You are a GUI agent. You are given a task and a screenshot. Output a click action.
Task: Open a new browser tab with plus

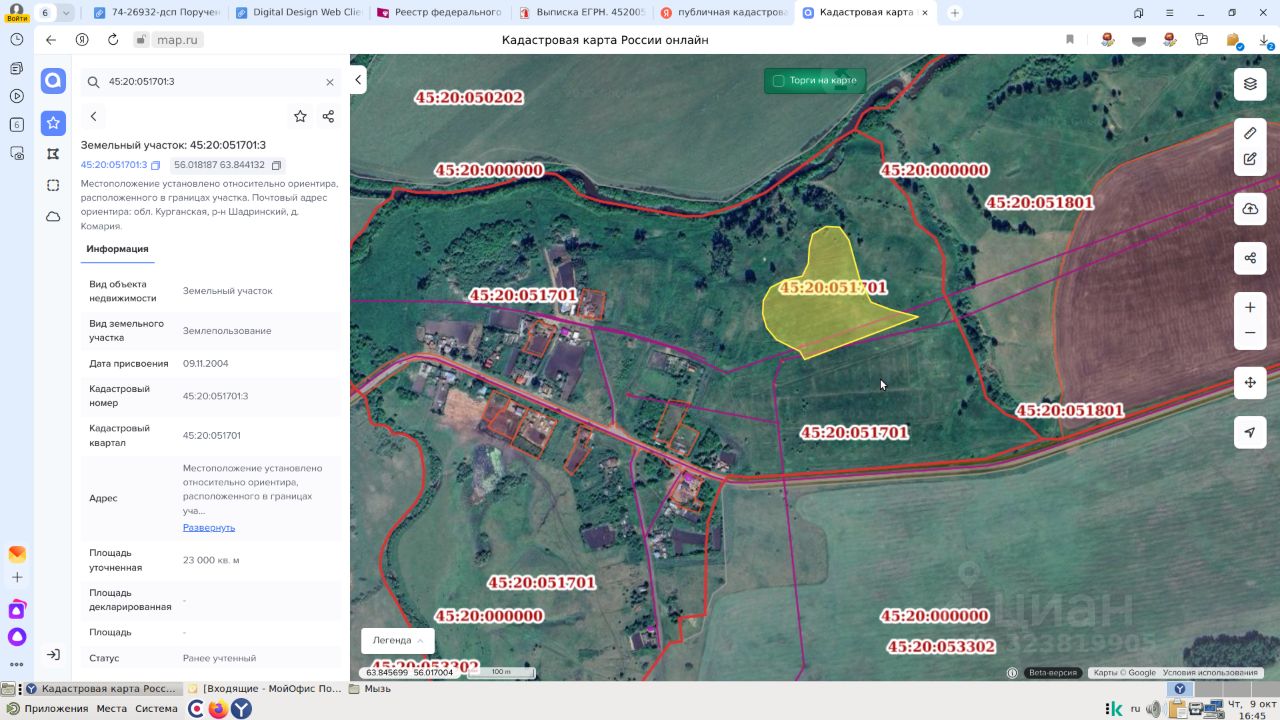click(x=955, y=13)
